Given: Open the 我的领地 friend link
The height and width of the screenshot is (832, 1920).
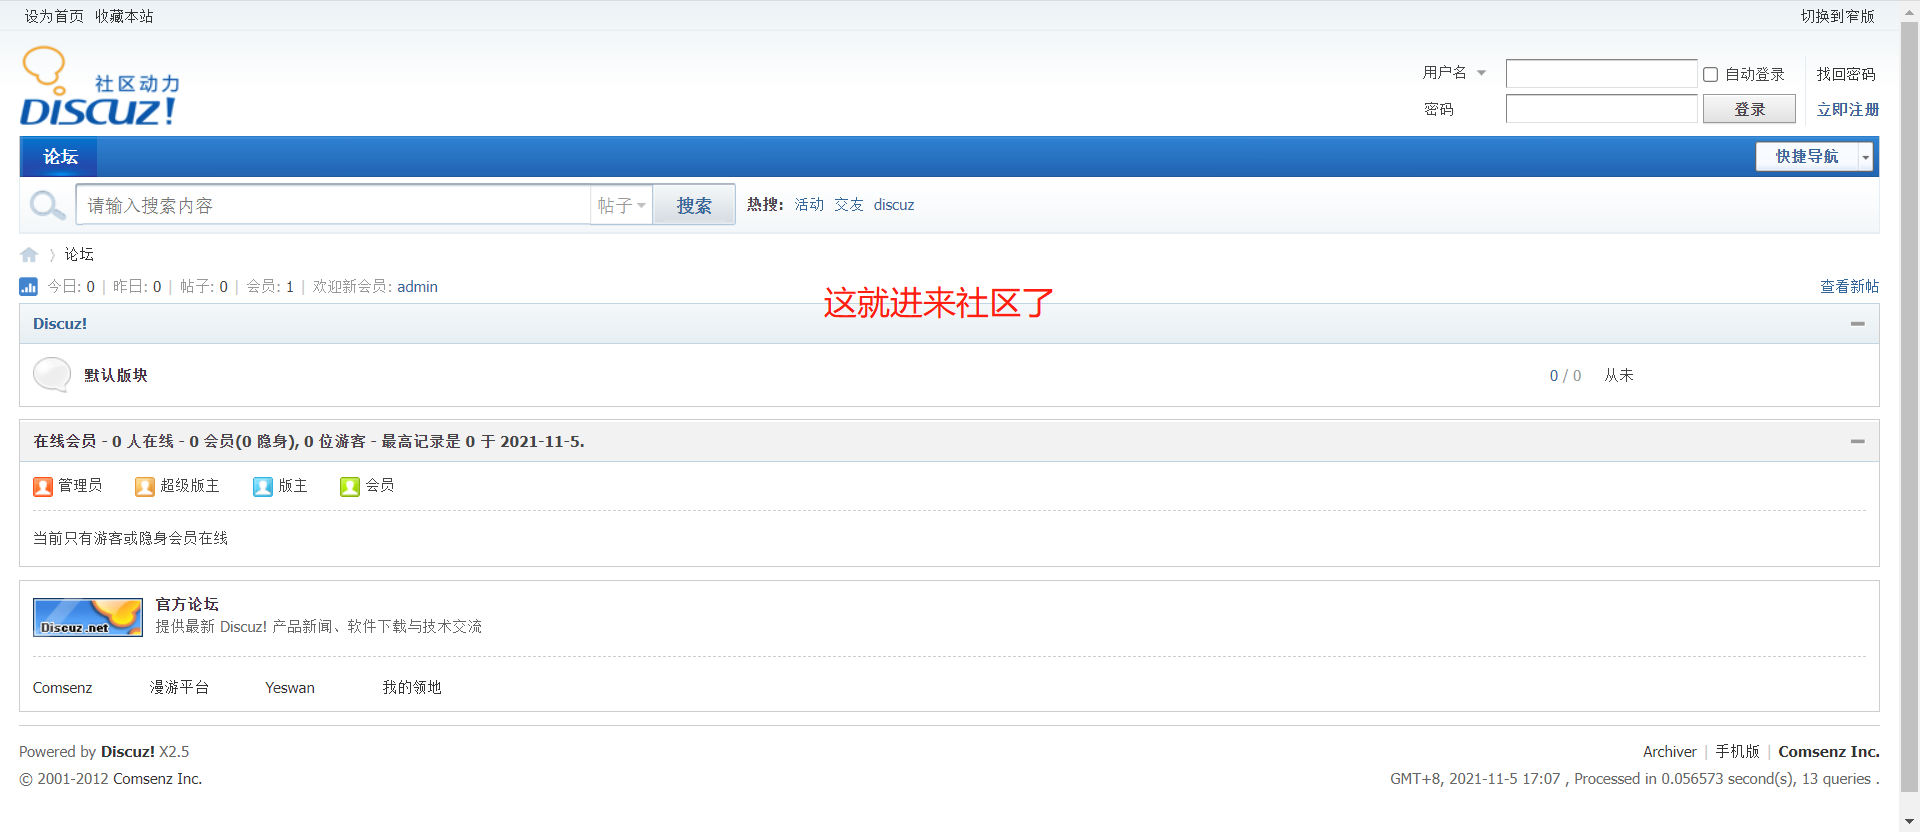Looking at the screenshot, I should (x=411, y=688).
